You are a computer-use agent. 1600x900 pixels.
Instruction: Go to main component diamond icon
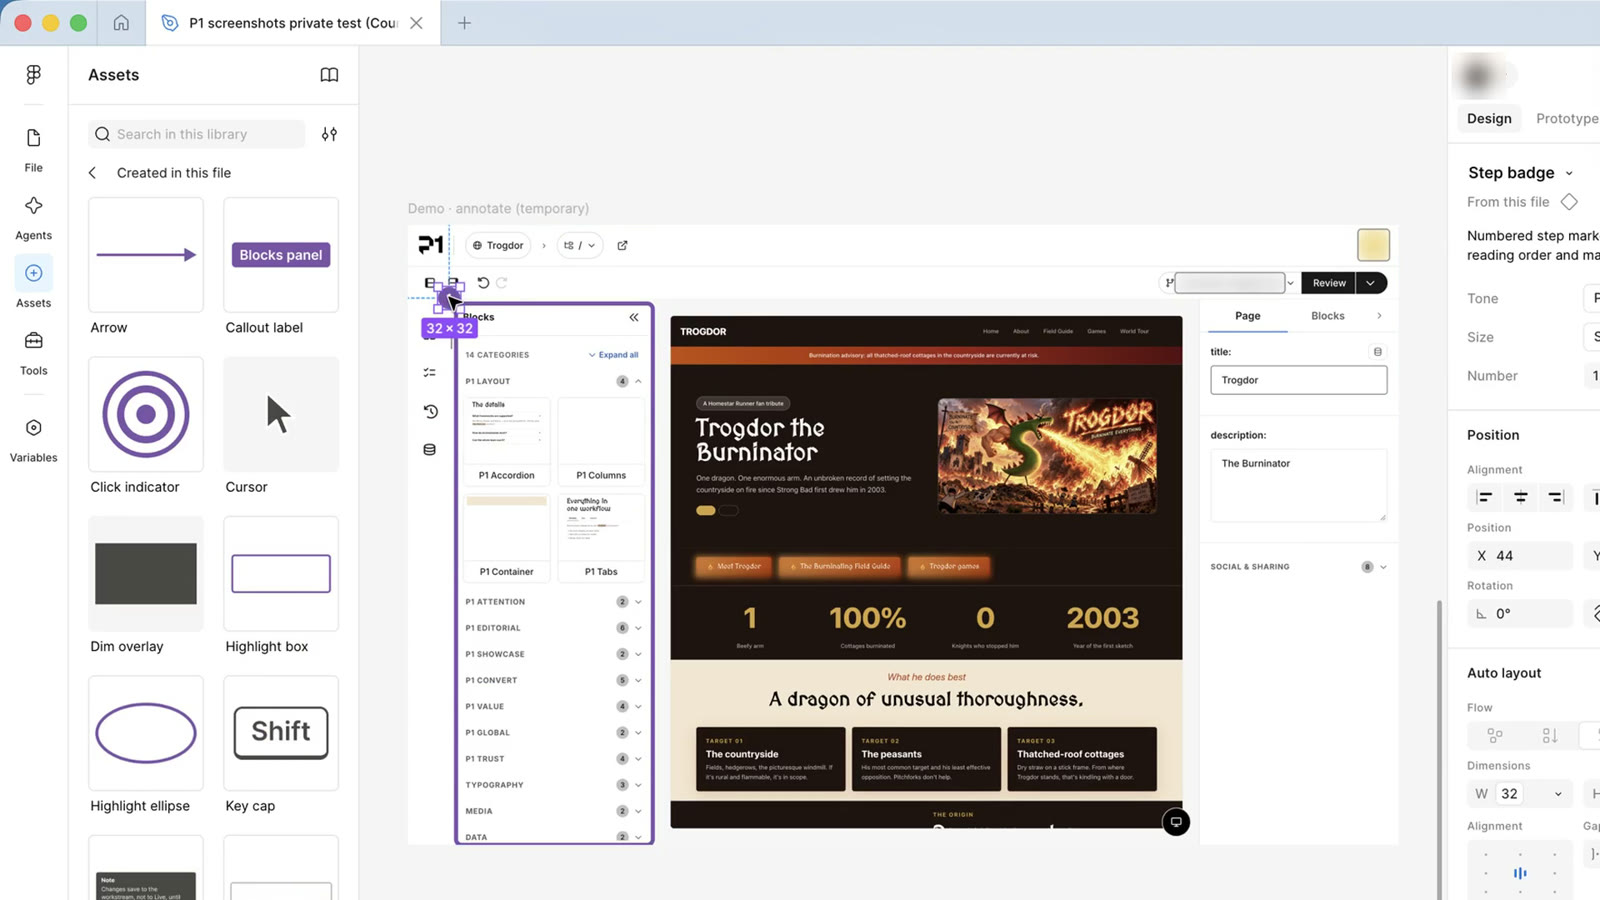[x=1570, y=202]
